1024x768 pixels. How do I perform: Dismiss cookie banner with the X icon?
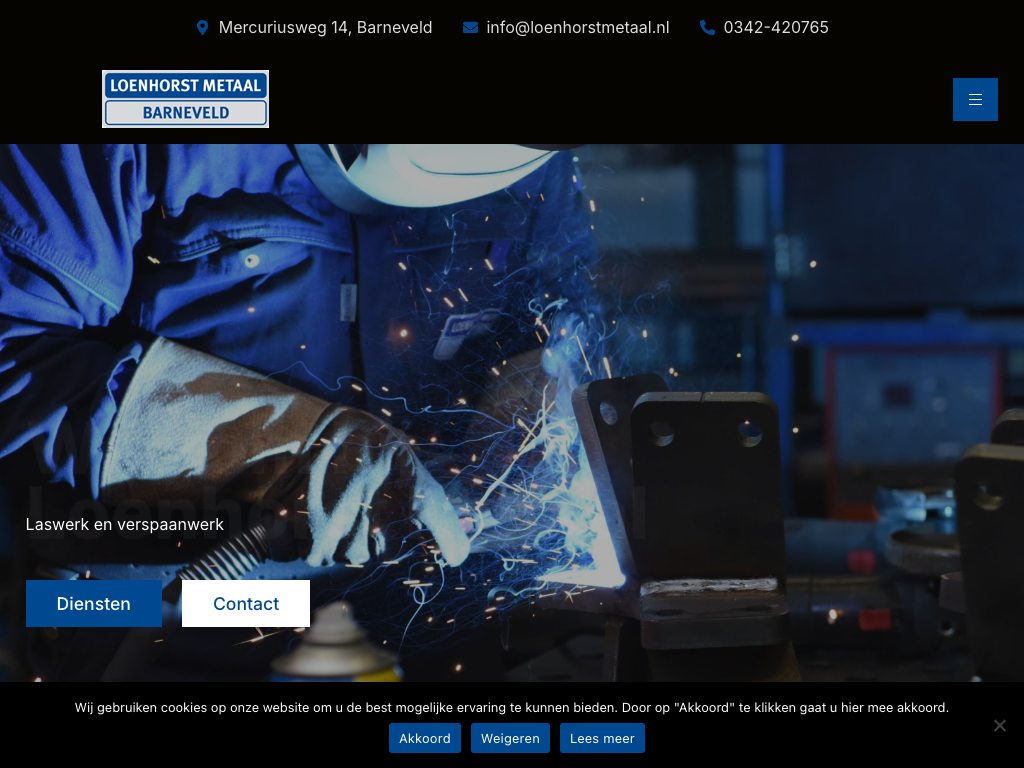999,725
